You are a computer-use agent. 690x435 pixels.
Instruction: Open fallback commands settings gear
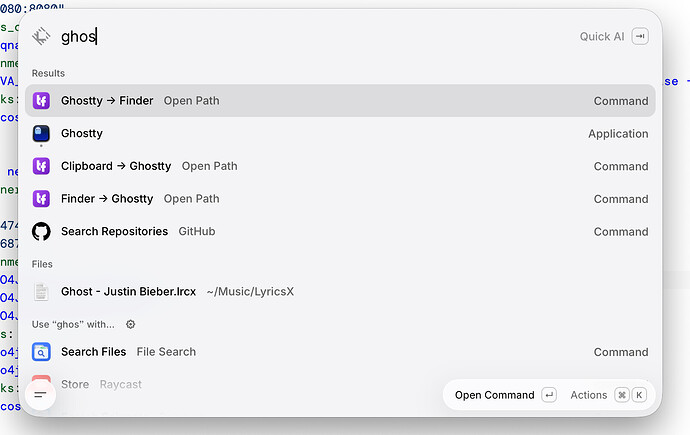point(131,325)
